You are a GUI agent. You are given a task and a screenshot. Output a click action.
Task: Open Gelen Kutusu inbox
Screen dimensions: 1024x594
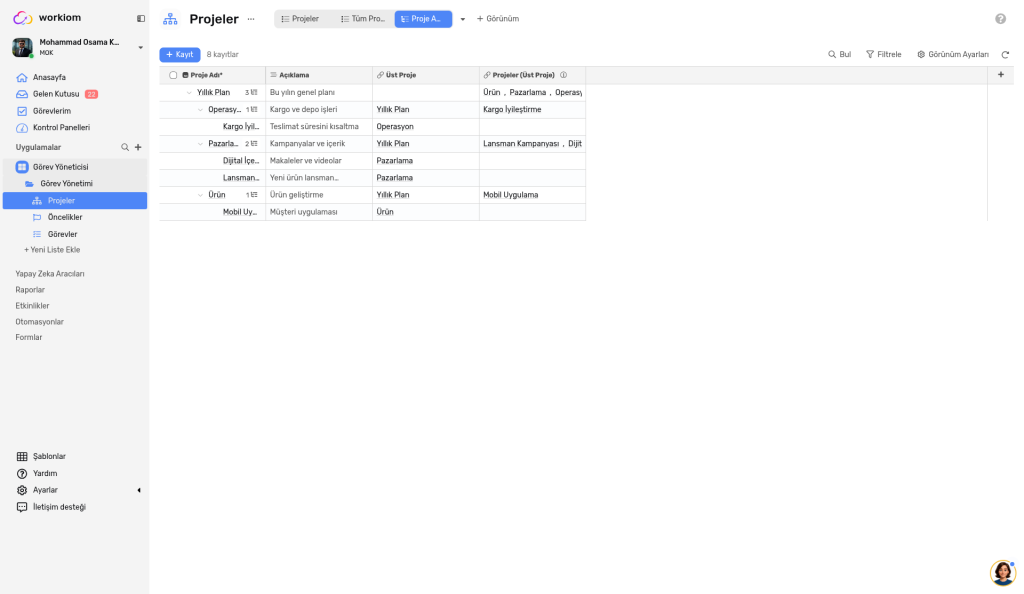coord(56,94)
